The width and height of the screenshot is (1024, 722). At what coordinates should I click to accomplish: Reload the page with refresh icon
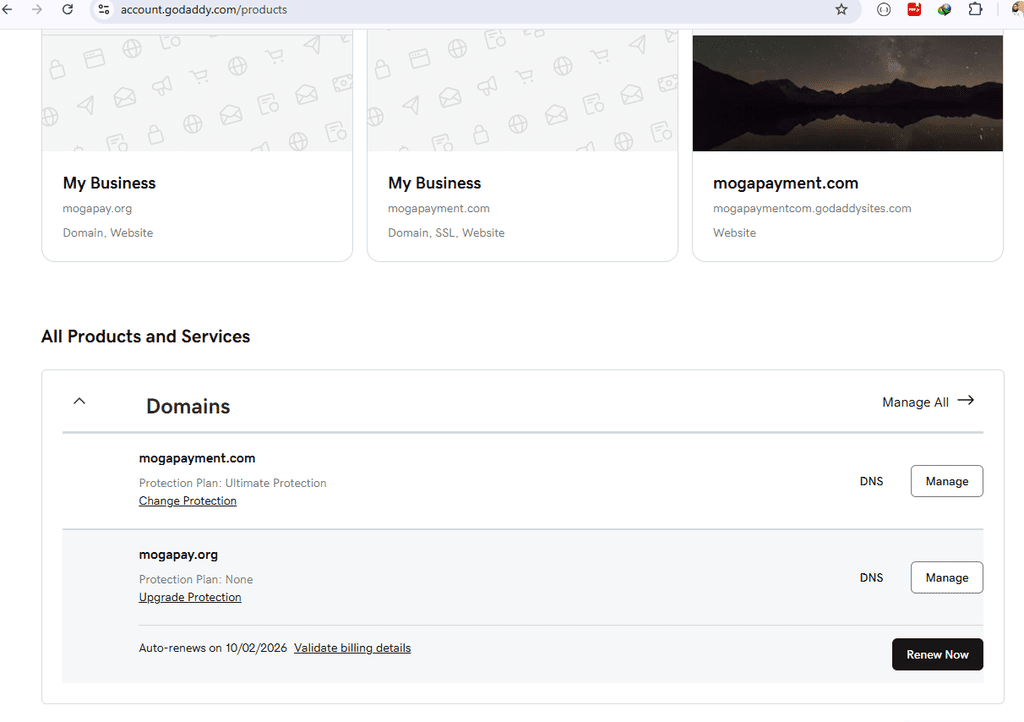[67, 9]
